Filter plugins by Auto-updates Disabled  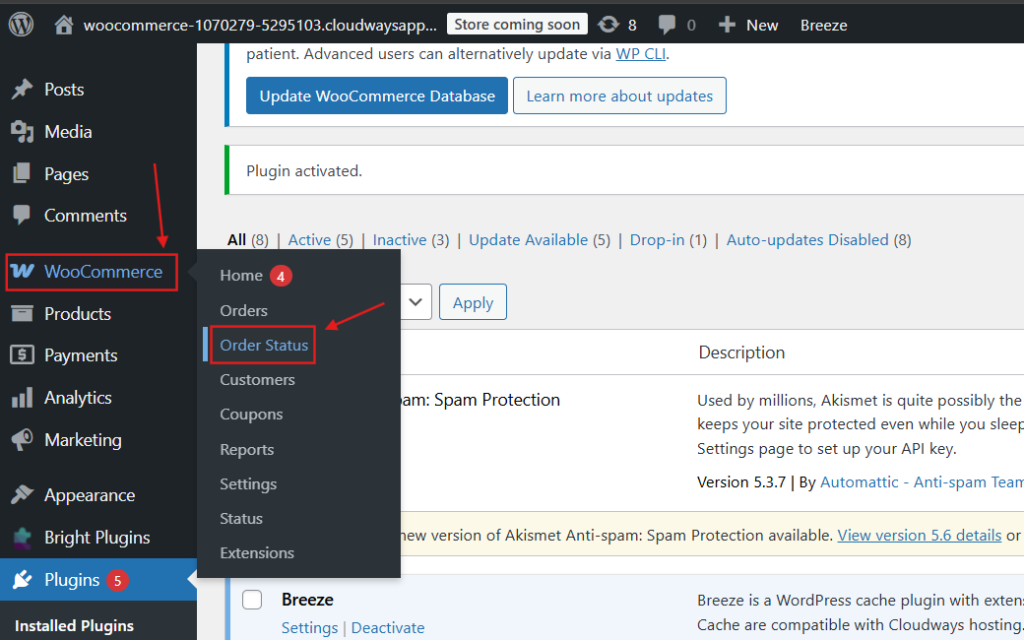point(807,240)
